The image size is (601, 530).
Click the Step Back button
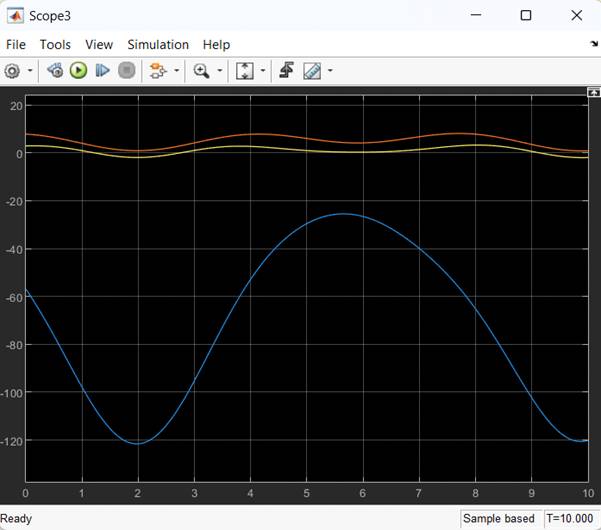(x=56, y=71)
